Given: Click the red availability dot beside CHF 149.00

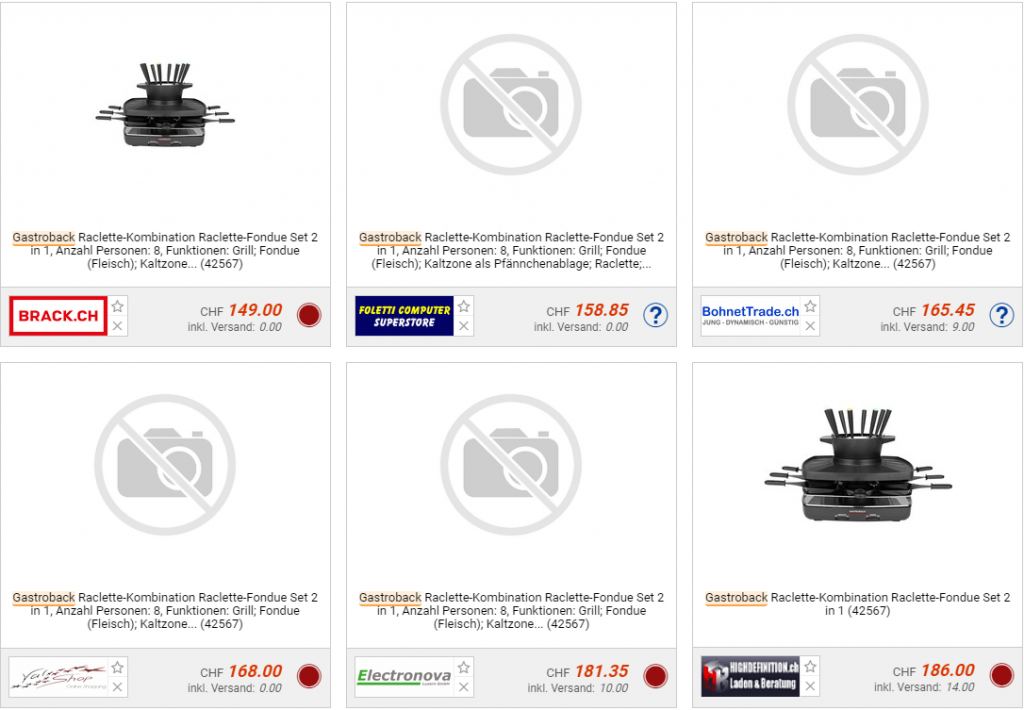Looking at the screenshot, I should pos(309,315).
